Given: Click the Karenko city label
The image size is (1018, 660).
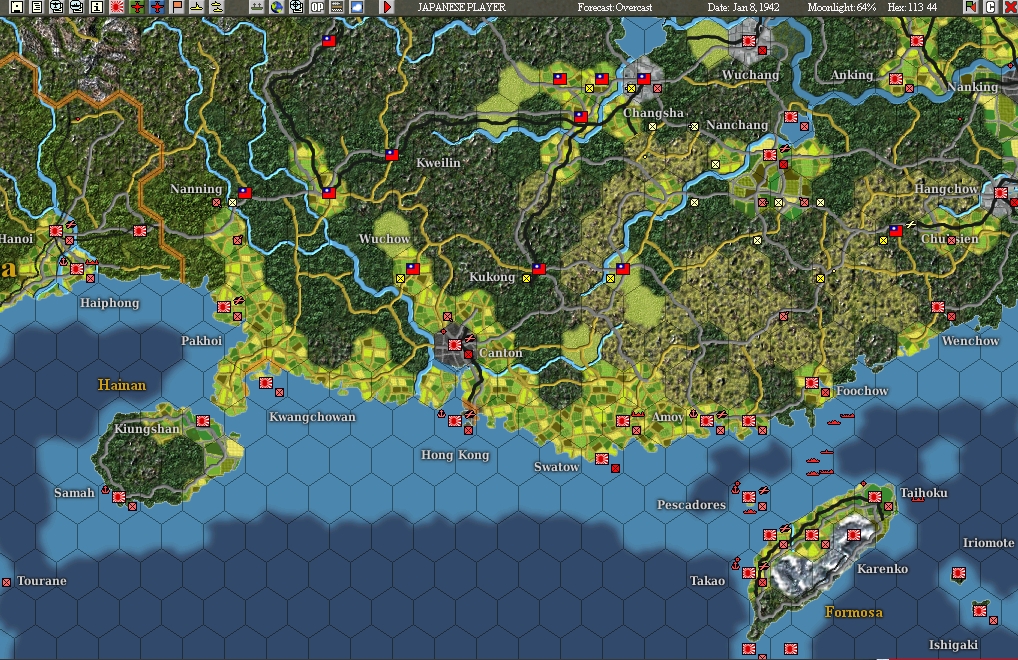Looking at the screenshot, I should [882, 568].
